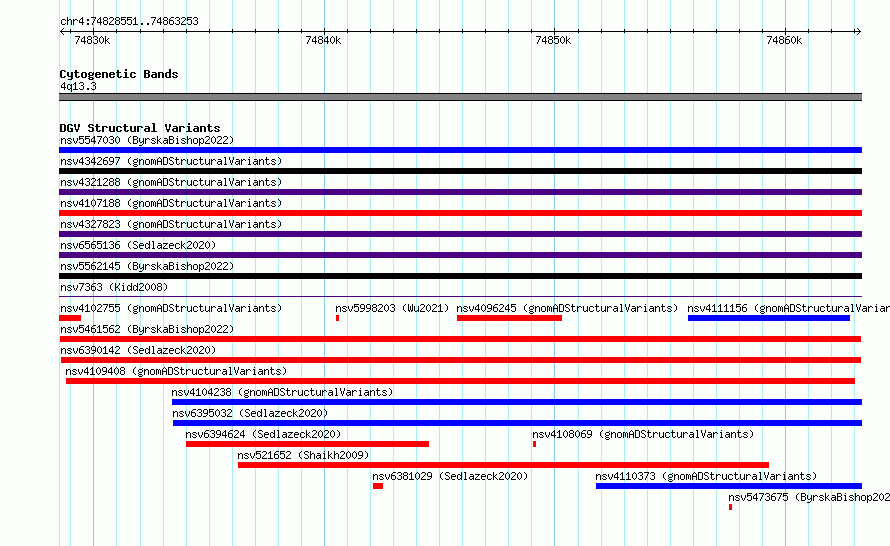Click the 74860k ruler label
The height and width of the screenshot is (546, 890).
784,40
